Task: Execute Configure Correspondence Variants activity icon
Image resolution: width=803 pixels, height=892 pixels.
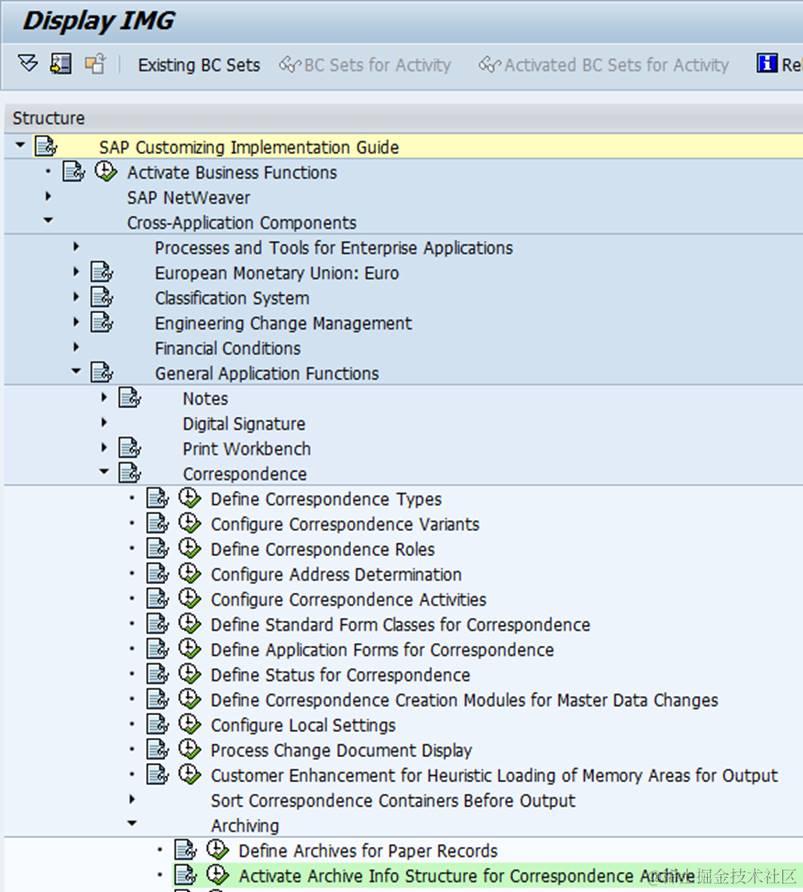Action: coord(189,523)
